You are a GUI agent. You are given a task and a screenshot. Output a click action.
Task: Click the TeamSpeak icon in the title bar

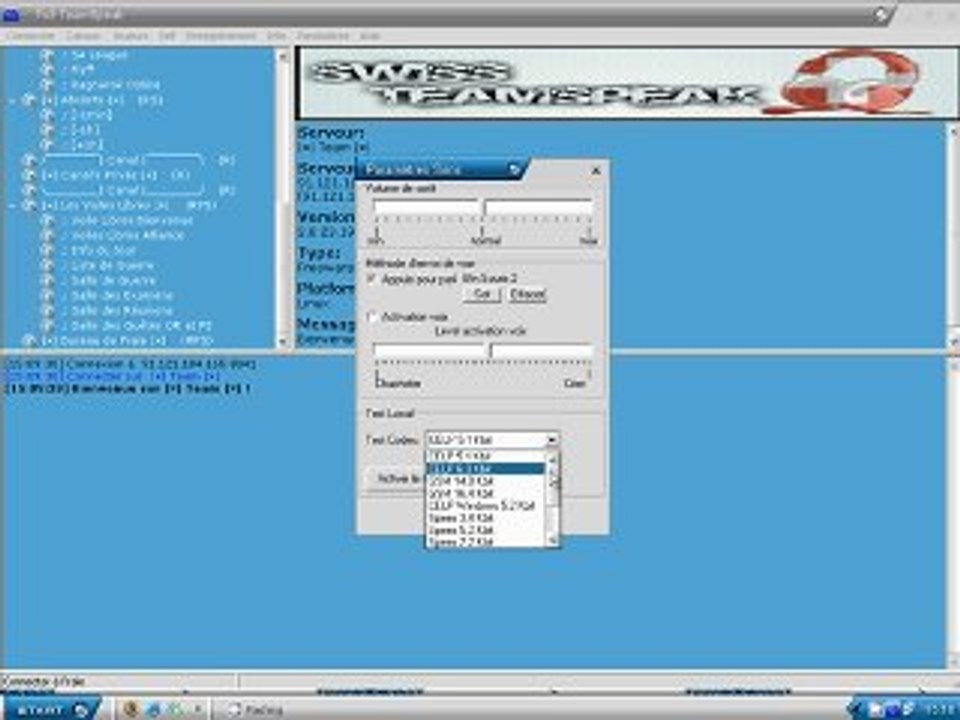(11, 14)
